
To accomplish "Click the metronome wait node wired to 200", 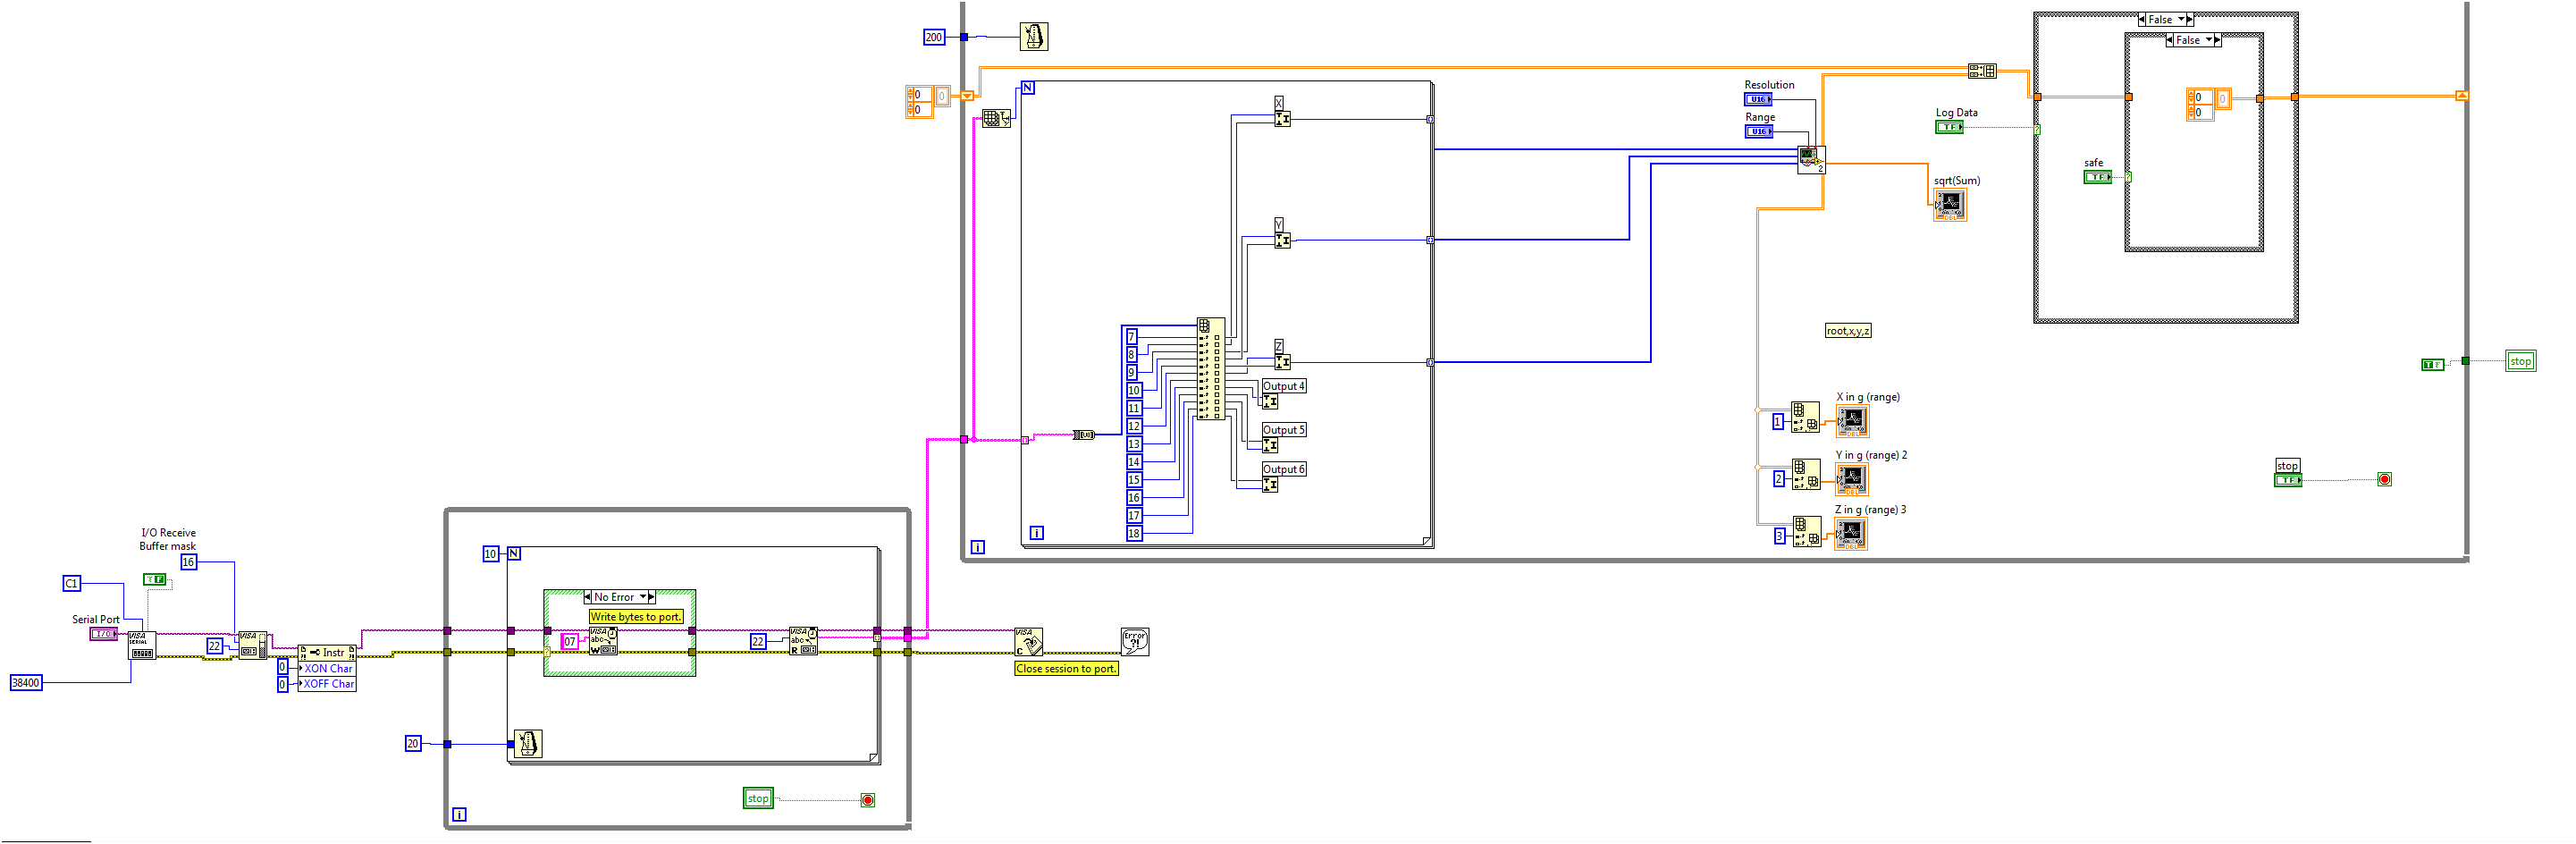I will pos(1034,37).
